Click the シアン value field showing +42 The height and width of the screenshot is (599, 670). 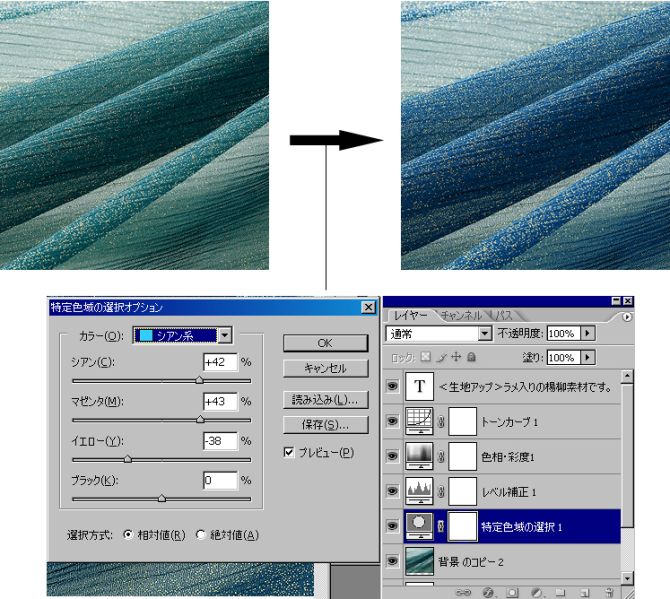(x=220, y=362)
